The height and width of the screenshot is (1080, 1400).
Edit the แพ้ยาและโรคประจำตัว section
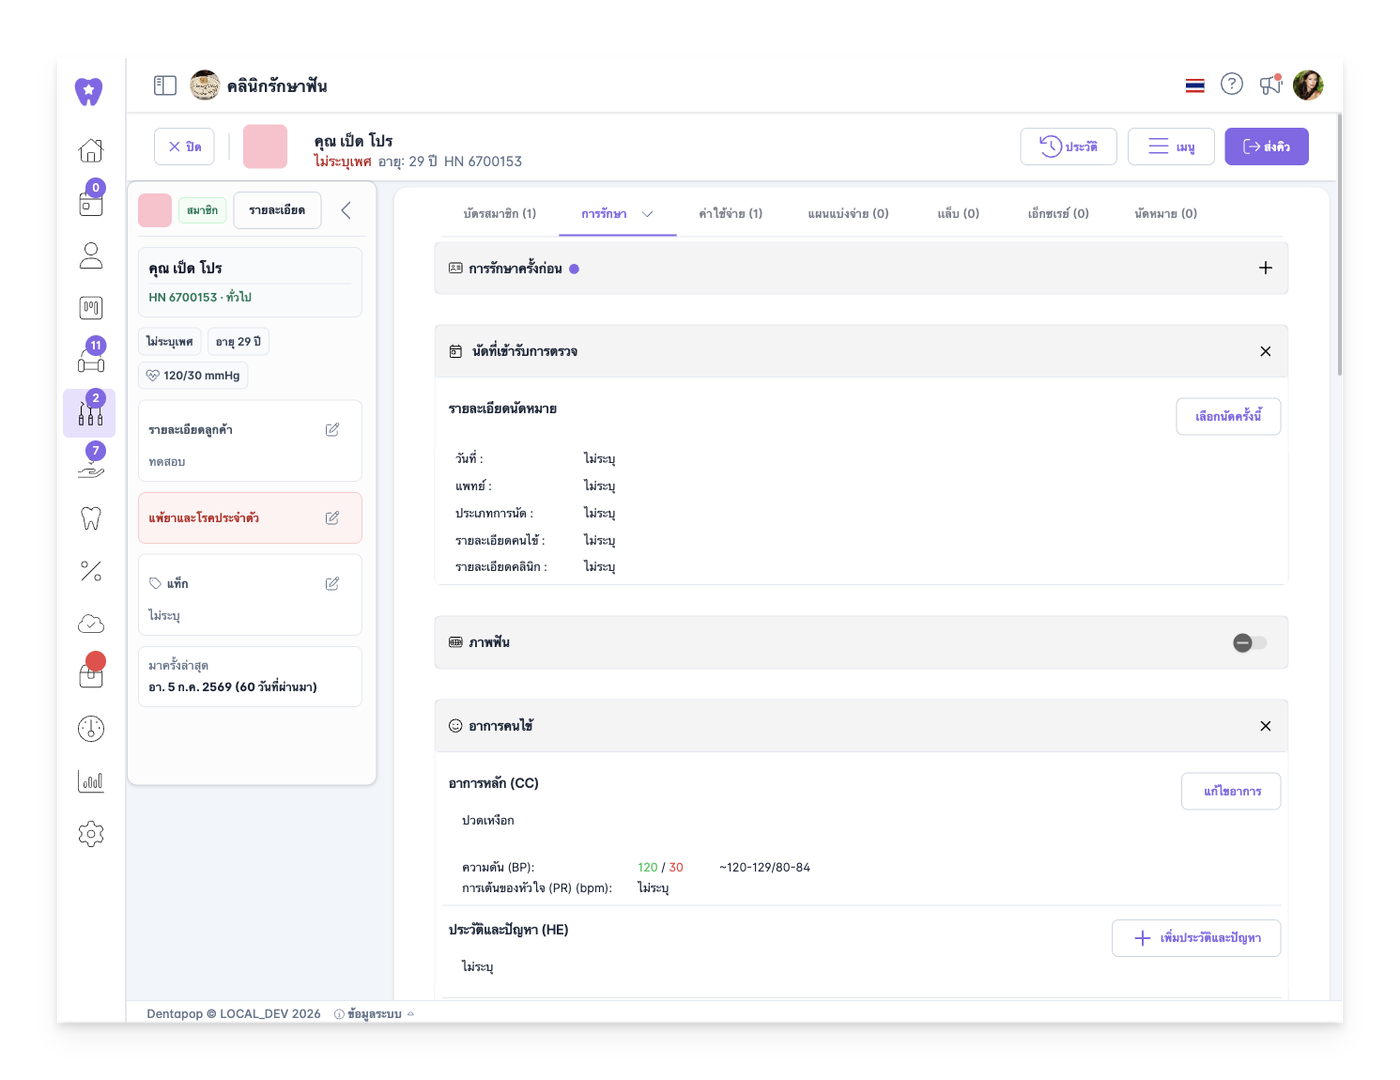click(332, 518)
